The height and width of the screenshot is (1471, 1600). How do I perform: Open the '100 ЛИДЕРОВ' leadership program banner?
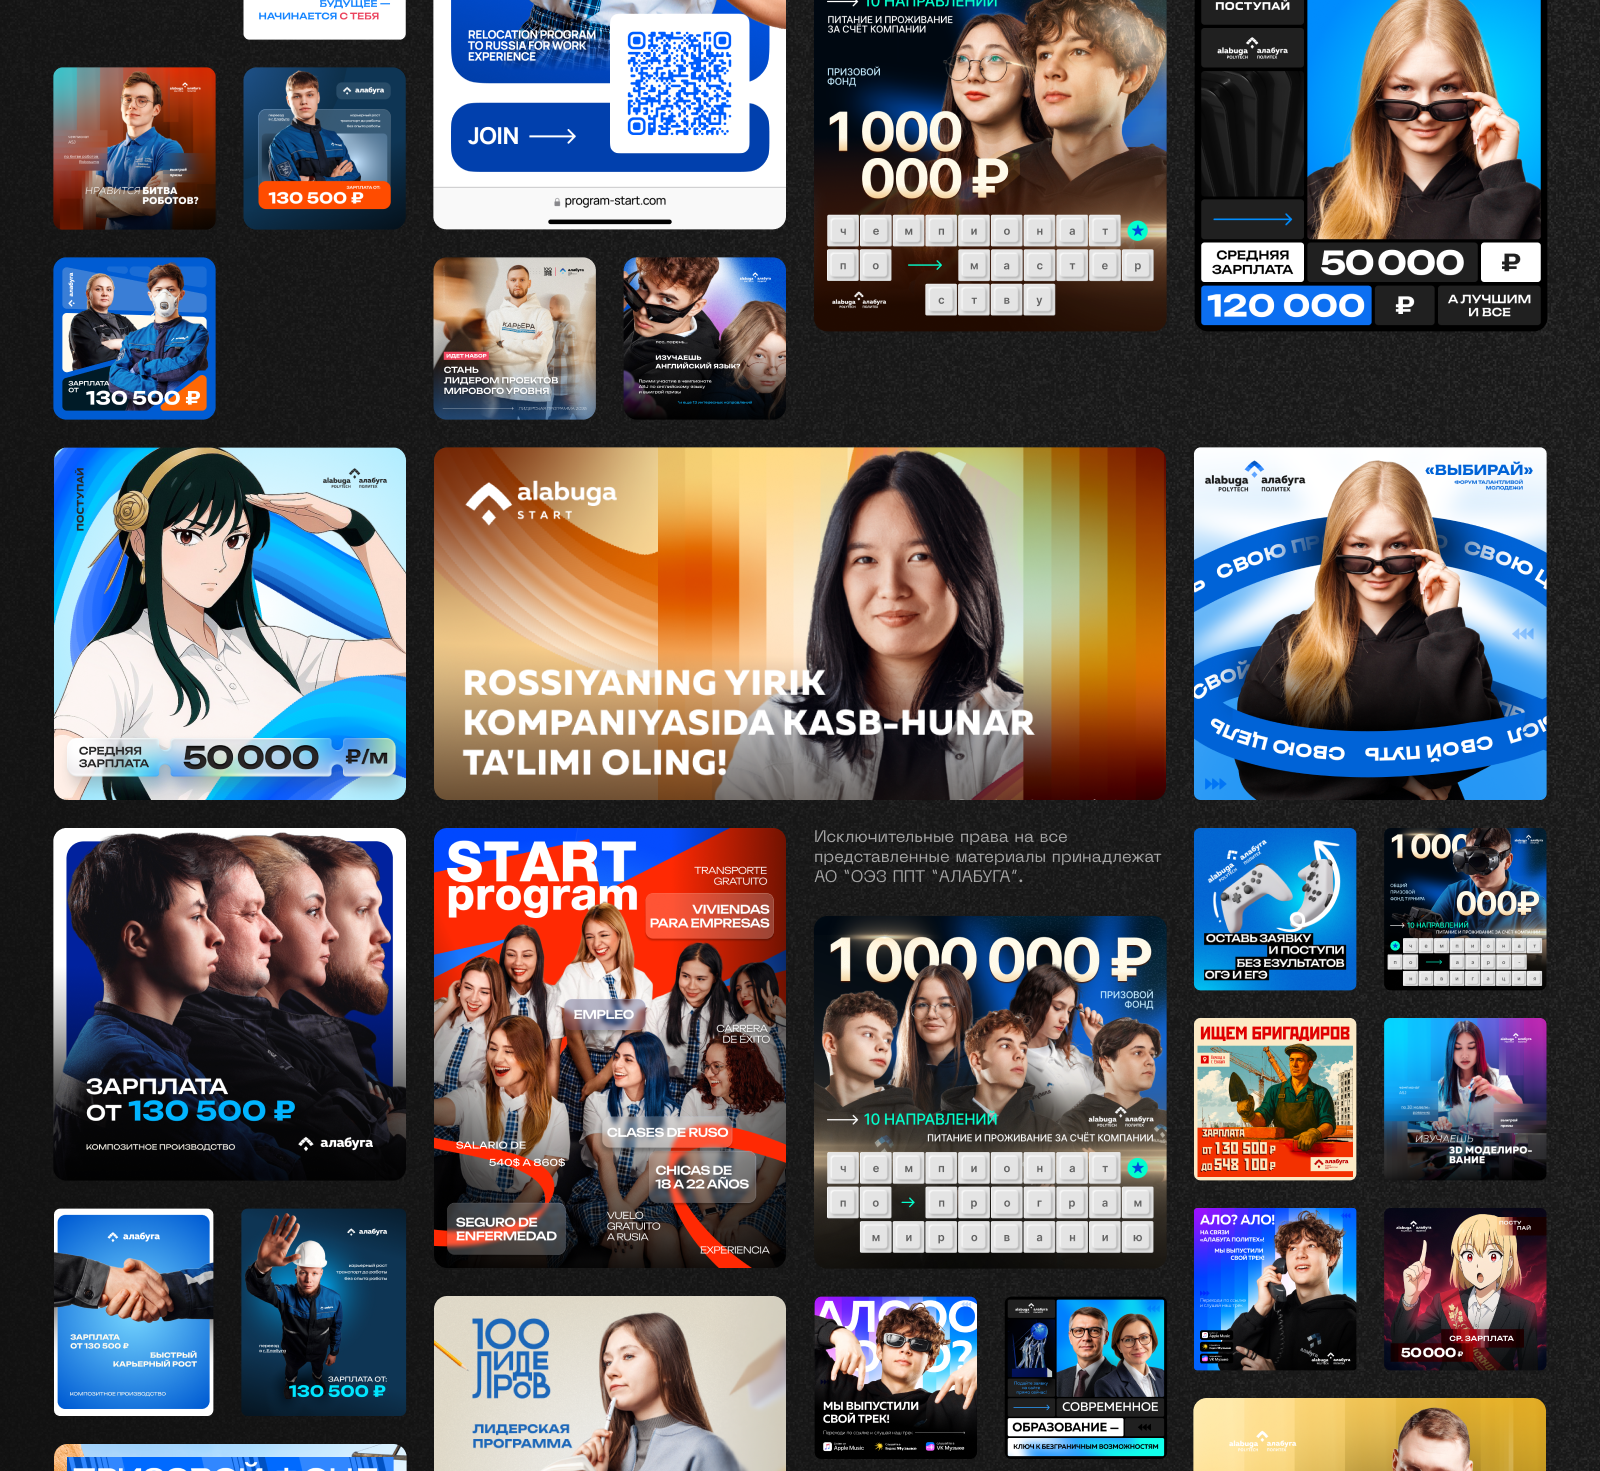(609, 1383)
